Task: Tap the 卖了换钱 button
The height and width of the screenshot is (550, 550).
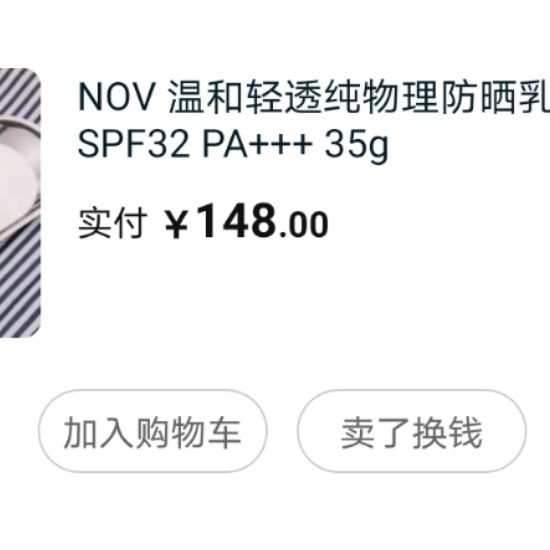Action: tap(412, 431)
